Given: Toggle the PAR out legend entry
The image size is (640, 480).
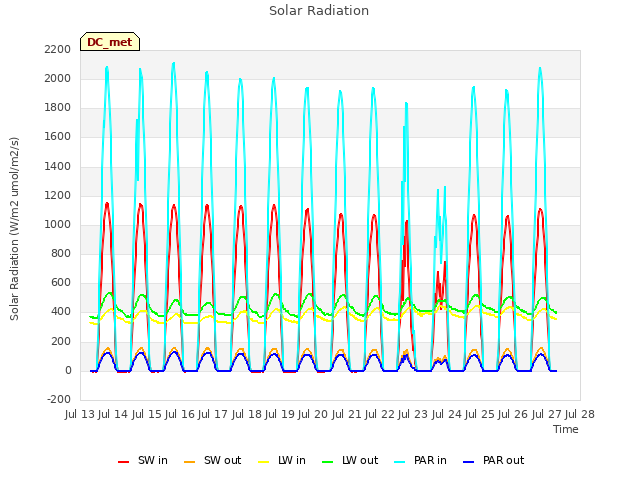Looking at the screenshot, I should [493, 461].
